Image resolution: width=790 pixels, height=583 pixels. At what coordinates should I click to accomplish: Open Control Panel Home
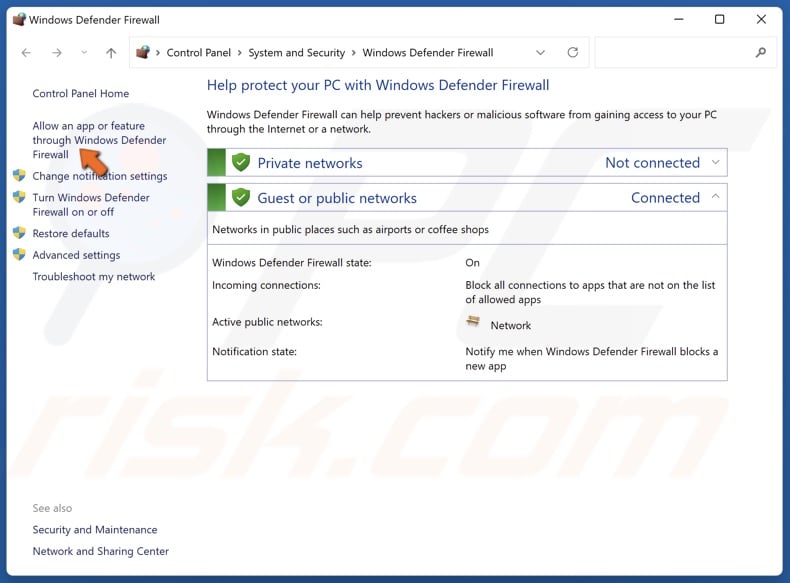click(81, 93)
